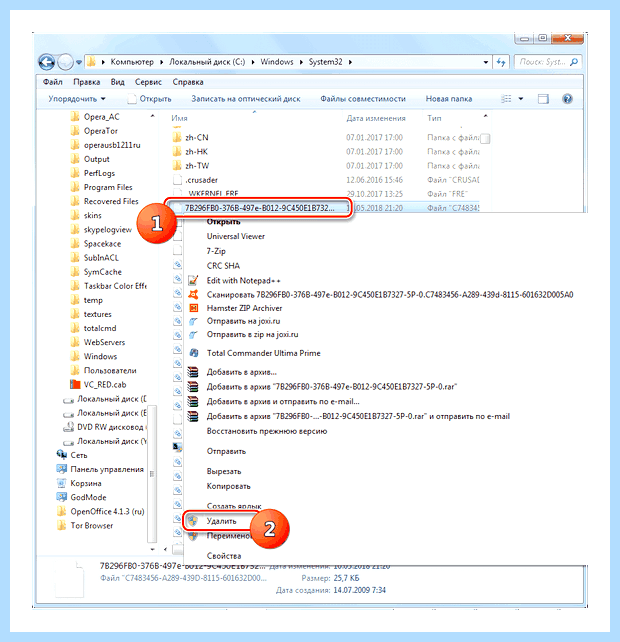This screenshot has height=642, width=620.
Task: Click the DVD RW drive icon
Action: coord(68,427)
